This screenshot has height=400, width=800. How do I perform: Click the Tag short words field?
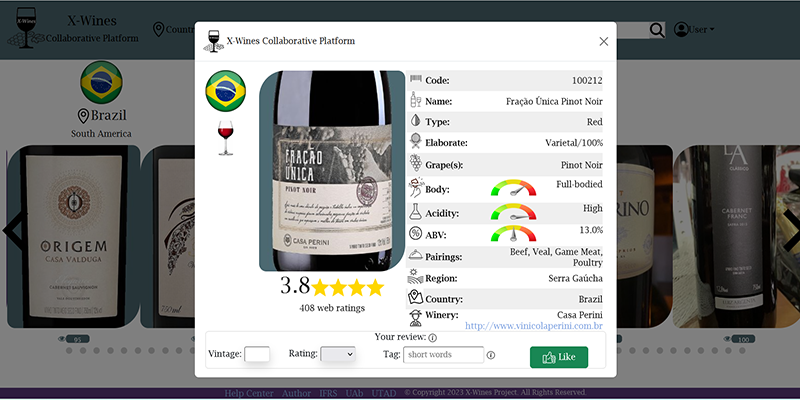[x=443, y=355]
